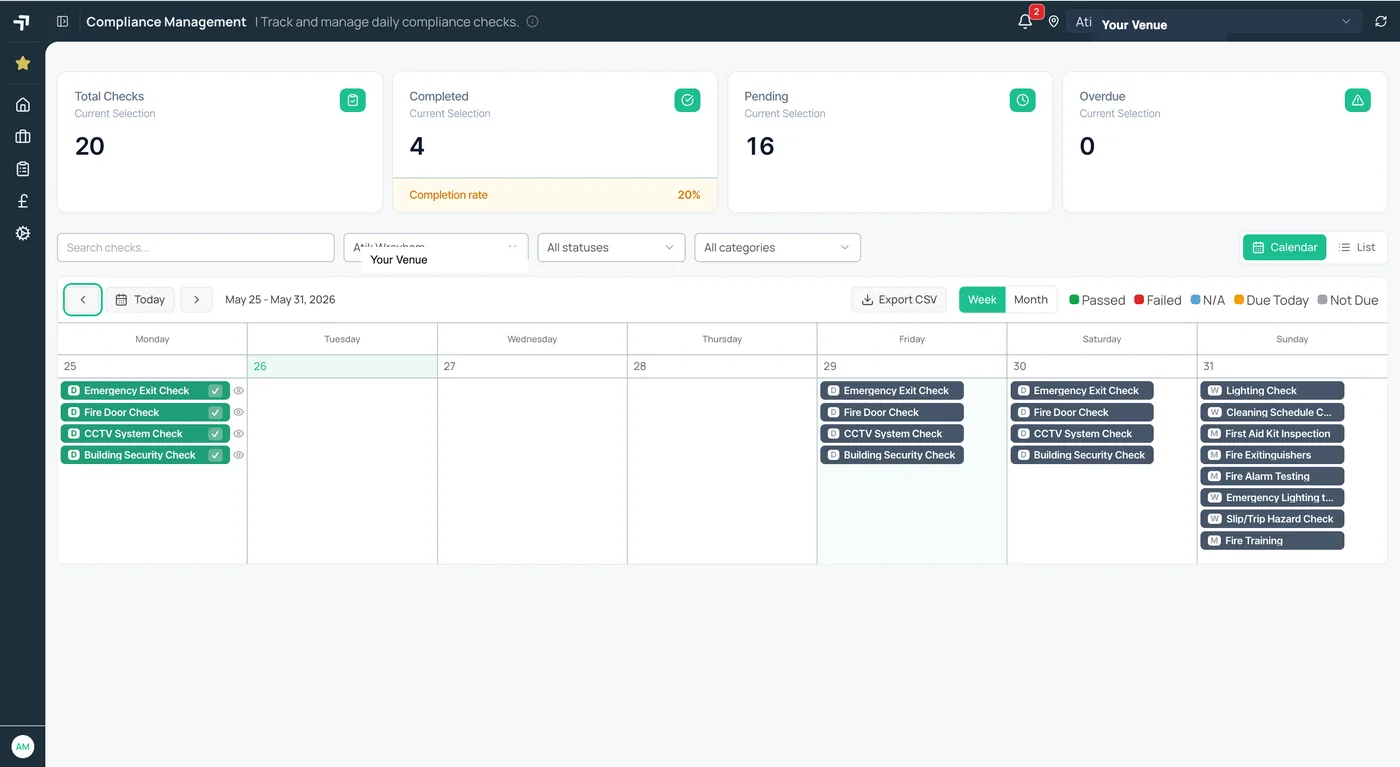Screen dimensions: 1400x767
Task: Open notifications bell with badge
Action: pyautogui.click(x=1025, y=21)
